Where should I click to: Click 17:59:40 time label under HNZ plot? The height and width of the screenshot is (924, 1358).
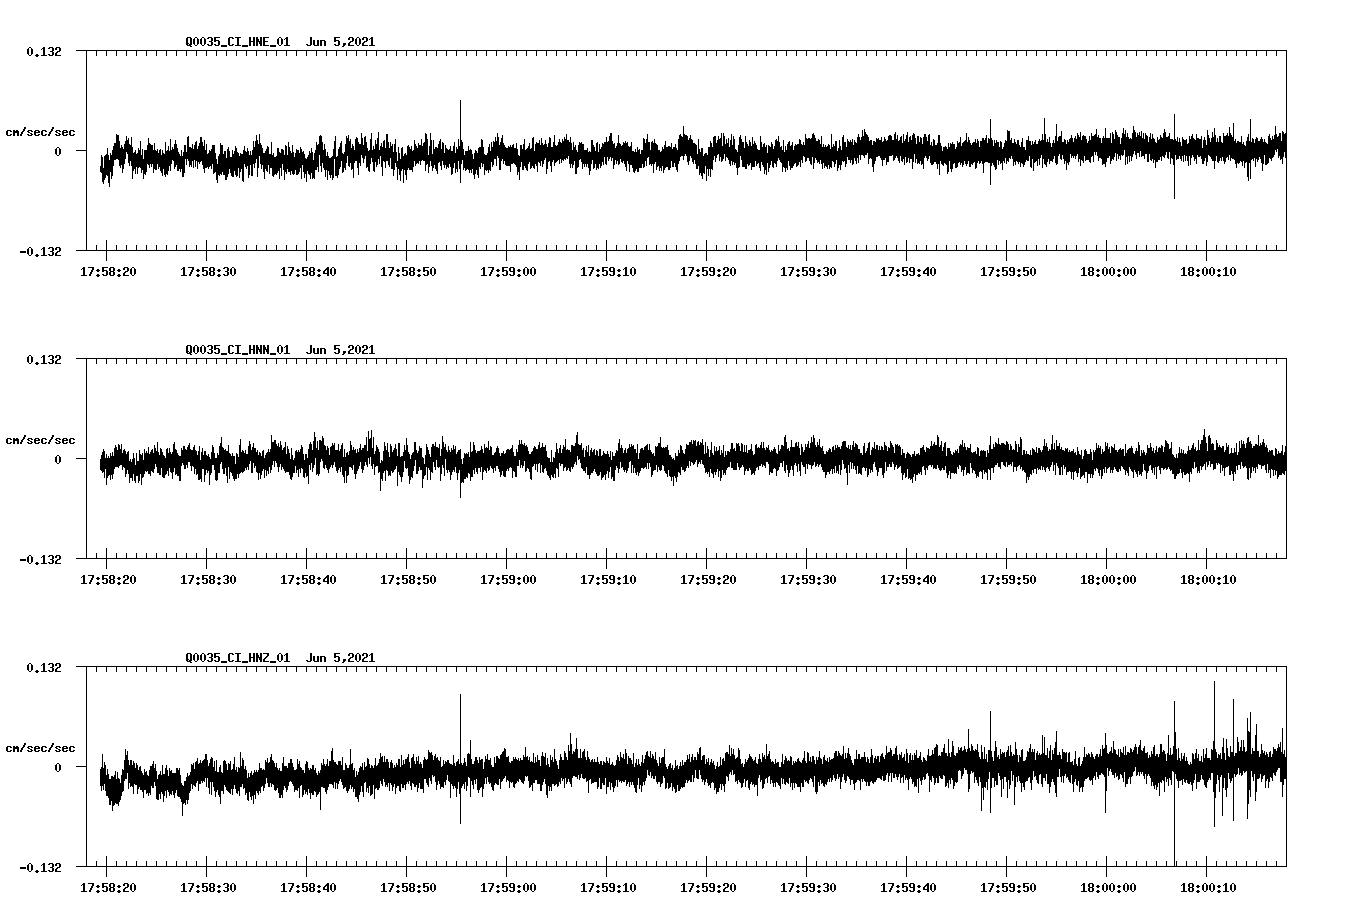point(908,887)
